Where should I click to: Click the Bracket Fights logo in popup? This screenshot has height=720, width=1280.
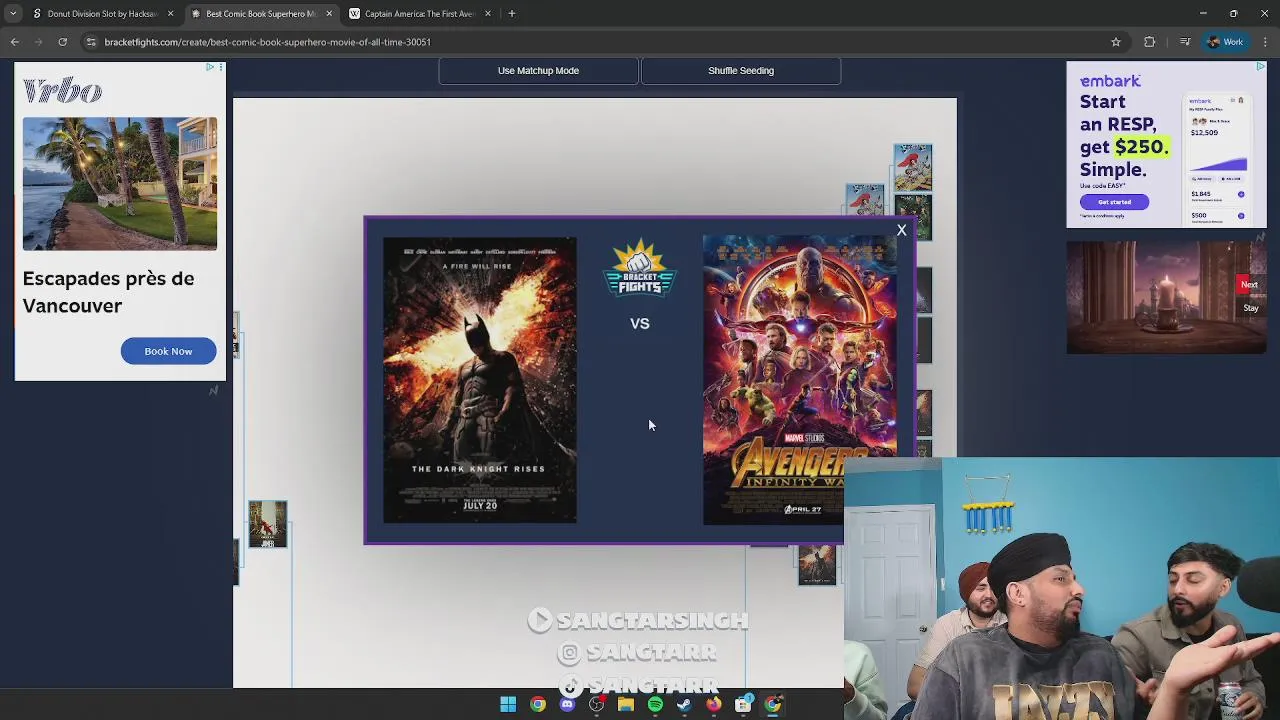click(640, 268)
